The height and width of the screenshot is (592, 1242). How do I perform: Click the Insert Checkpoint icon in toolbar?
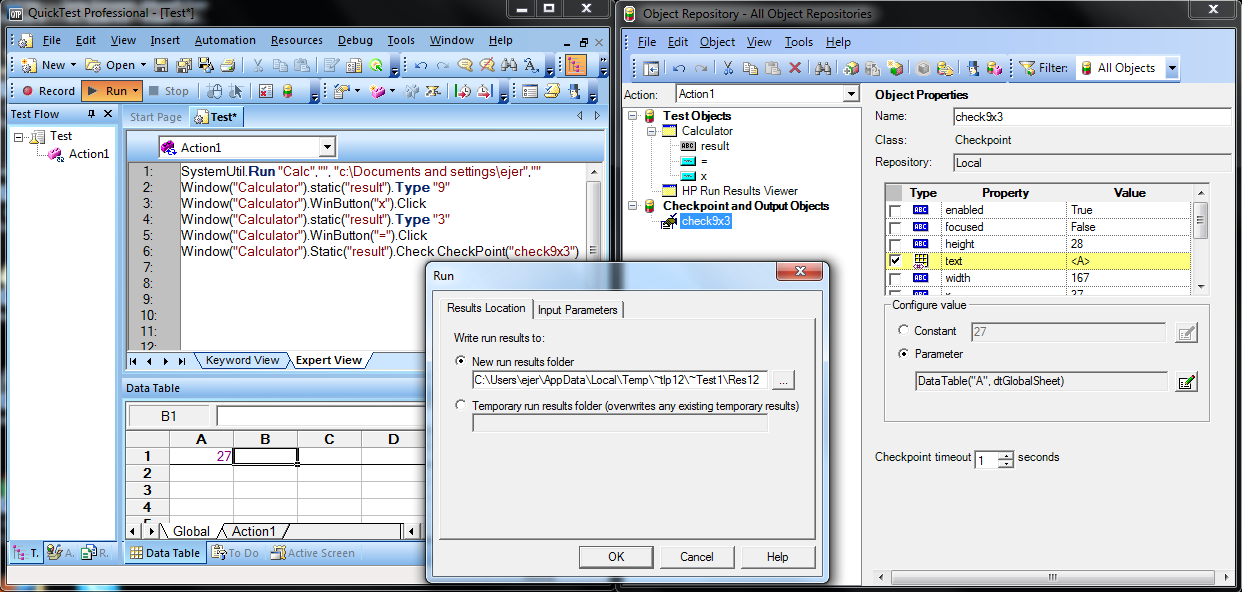pos(342,91)
